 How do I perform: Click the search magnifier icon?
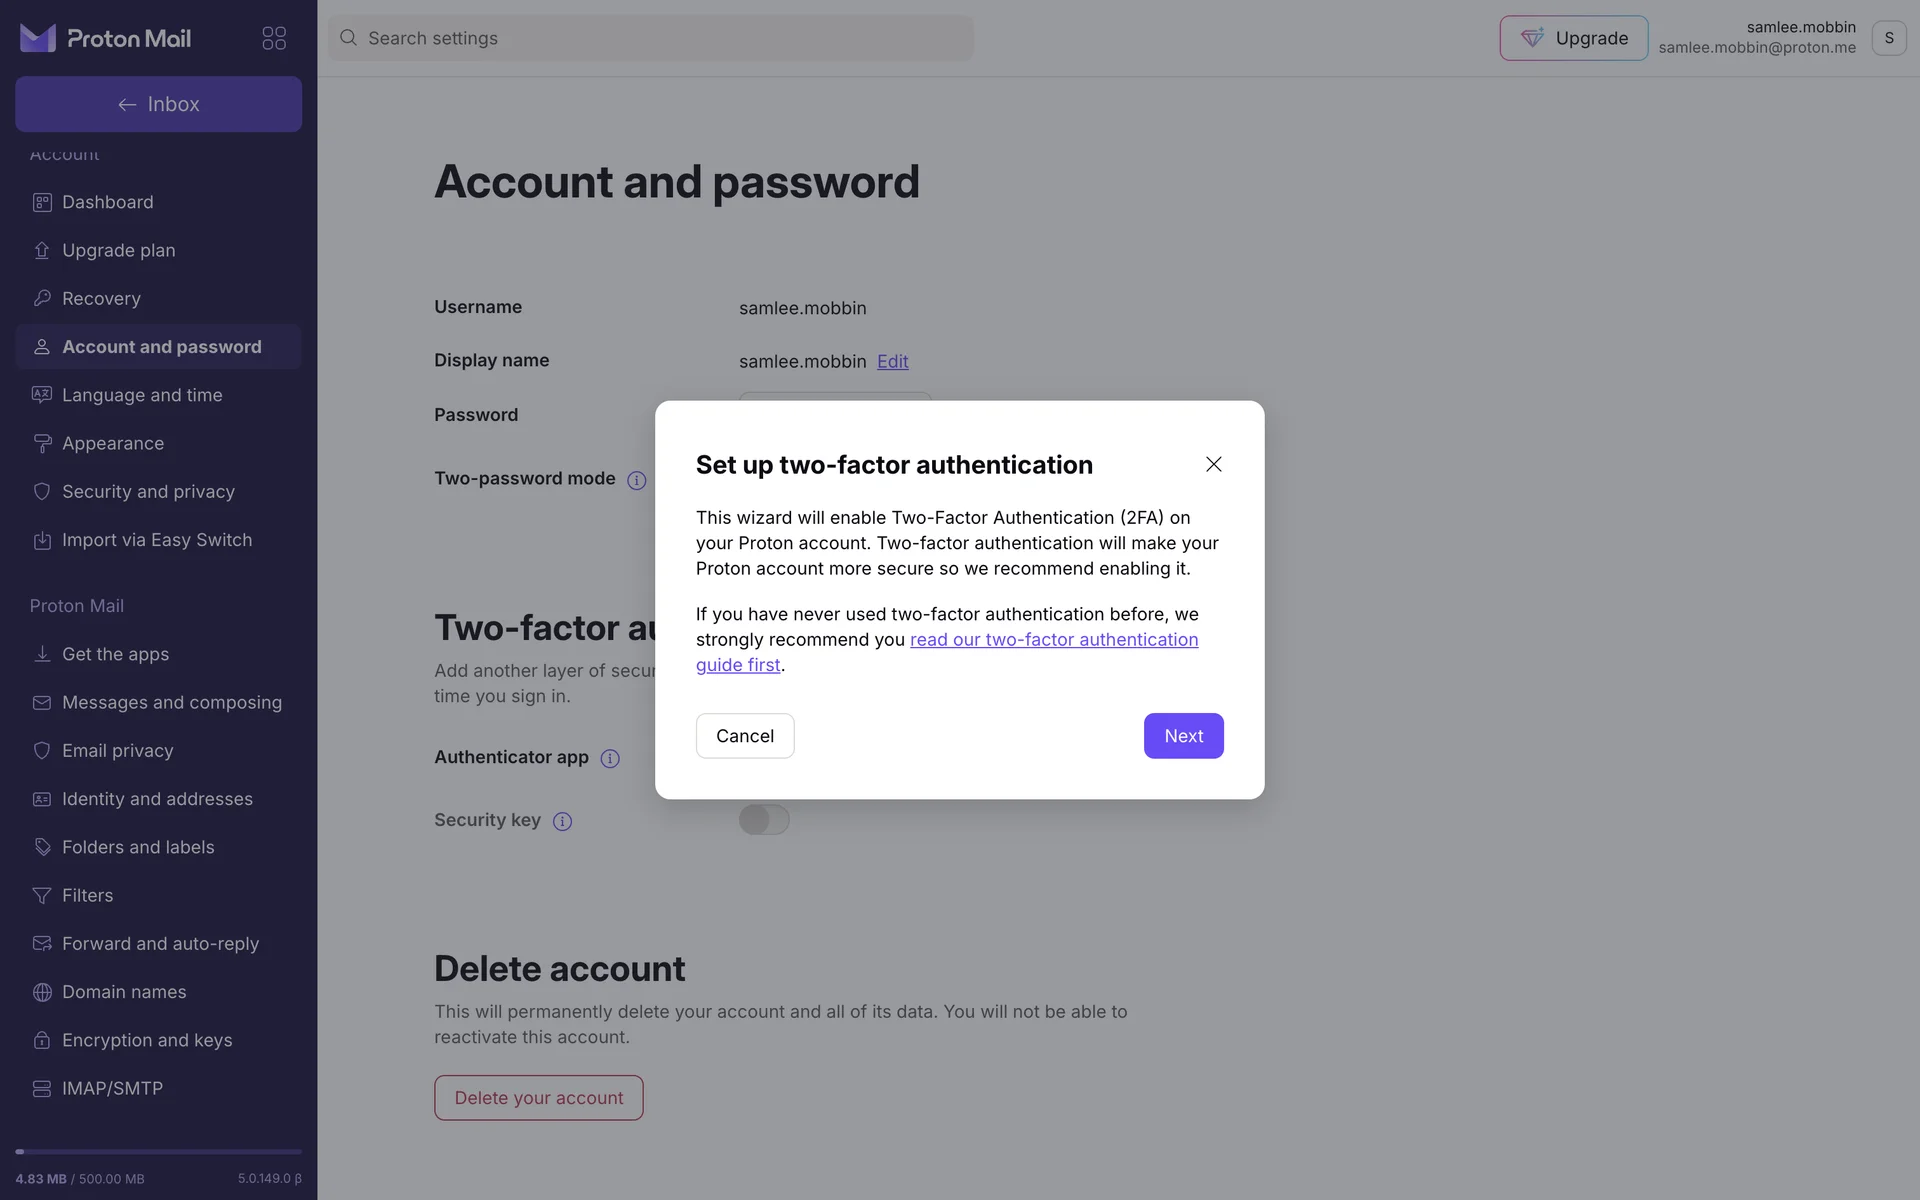(348, 38)
